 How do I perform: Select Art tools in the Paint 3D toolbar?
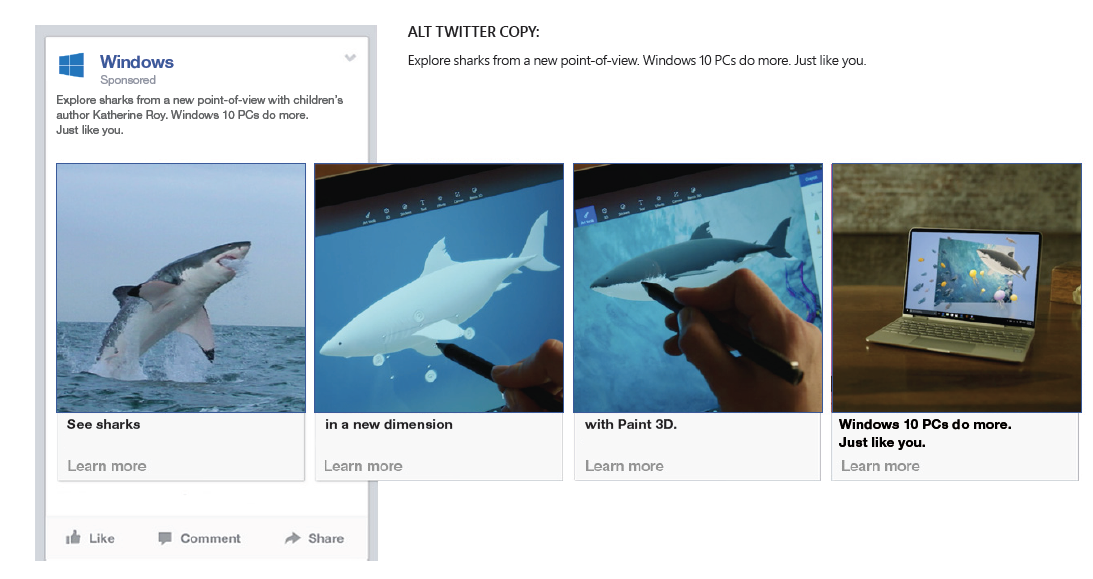click(x=368, y=215)
